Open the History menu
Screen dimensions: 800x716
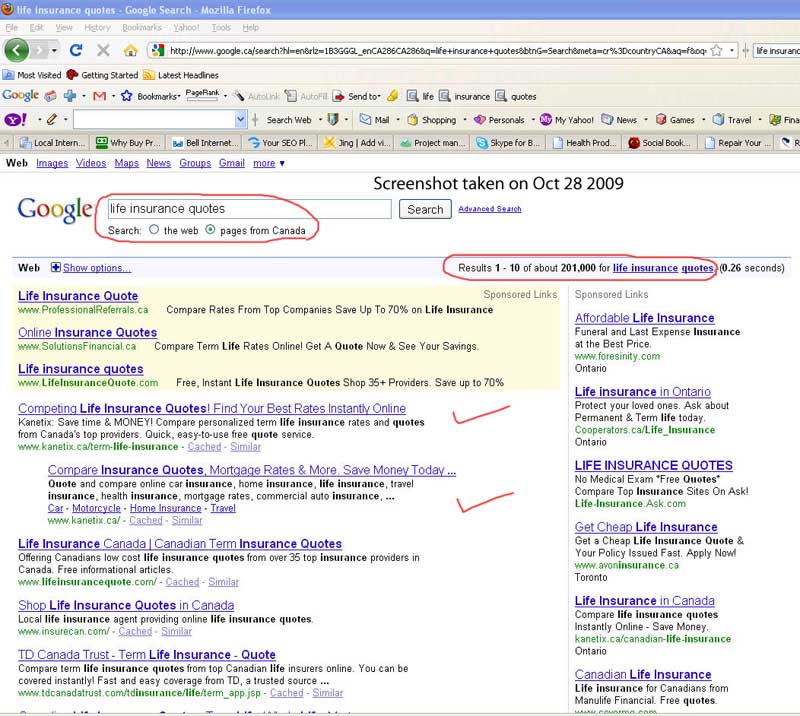pyautogui.click(x=98, y=28)
